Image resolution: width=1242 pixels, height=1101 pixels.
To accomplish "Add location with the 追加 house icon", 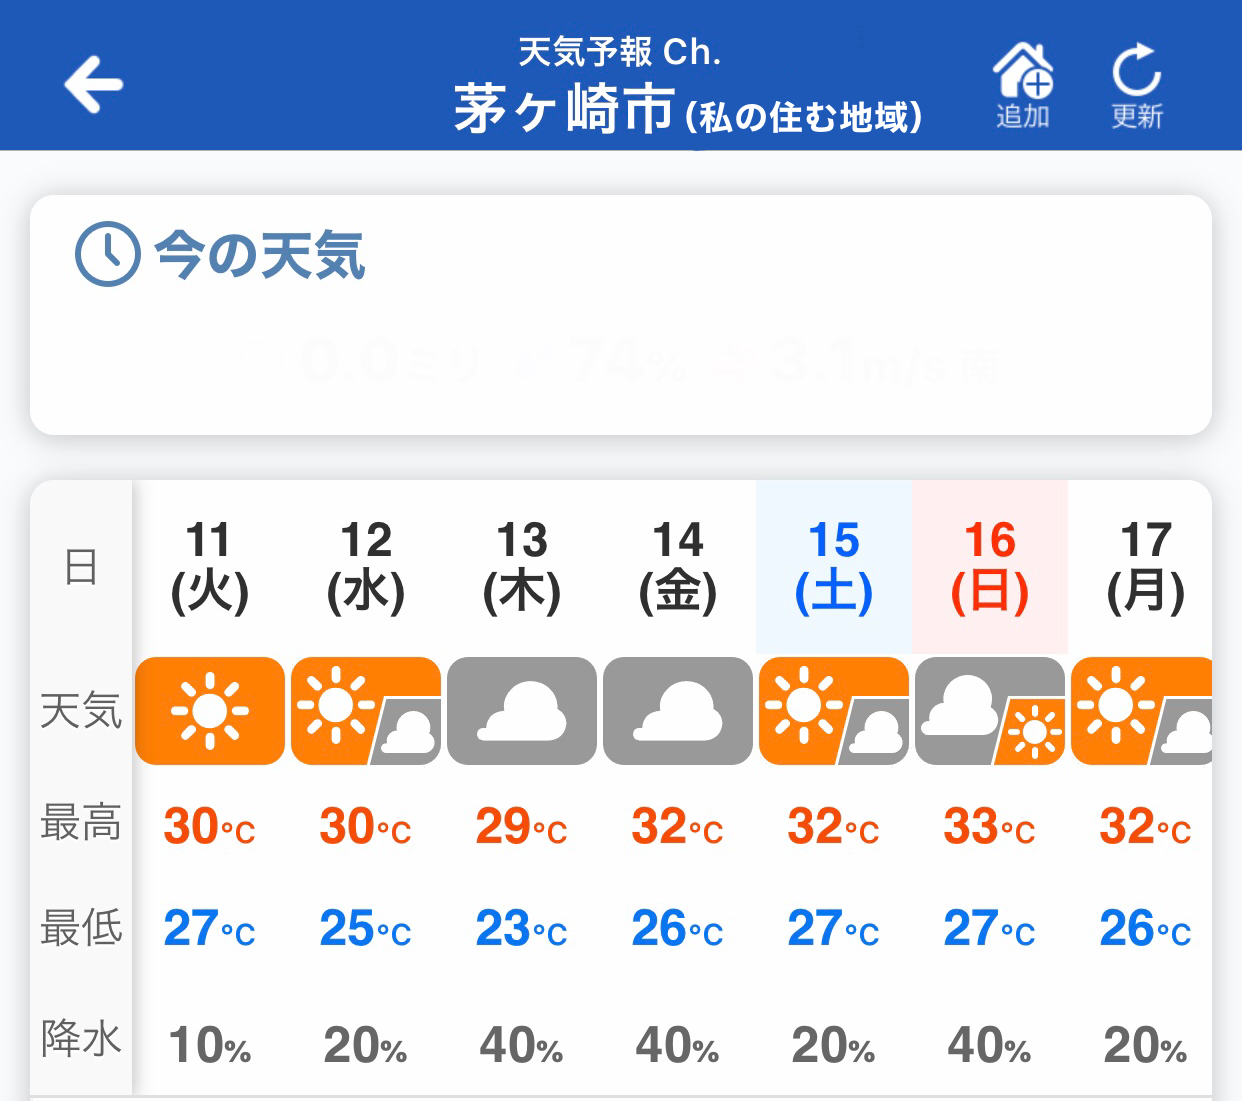I will 1022,86.
